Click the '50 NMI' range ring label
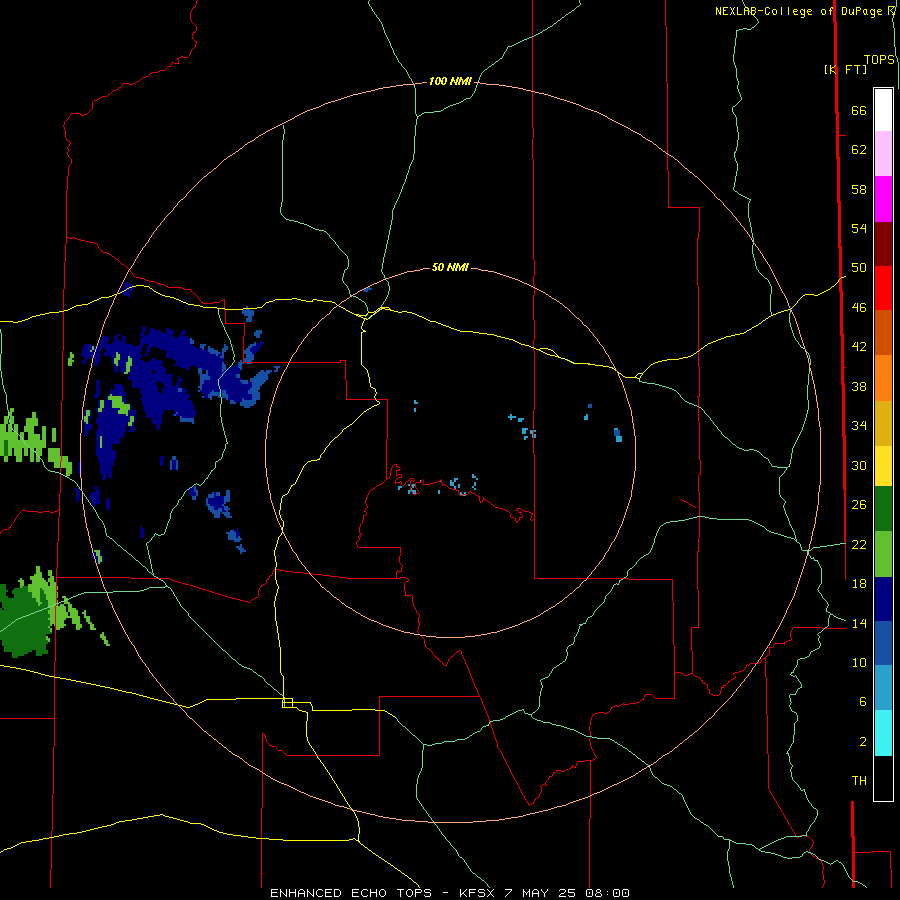Viewport: 900px width, 900px height. (450, 267)
